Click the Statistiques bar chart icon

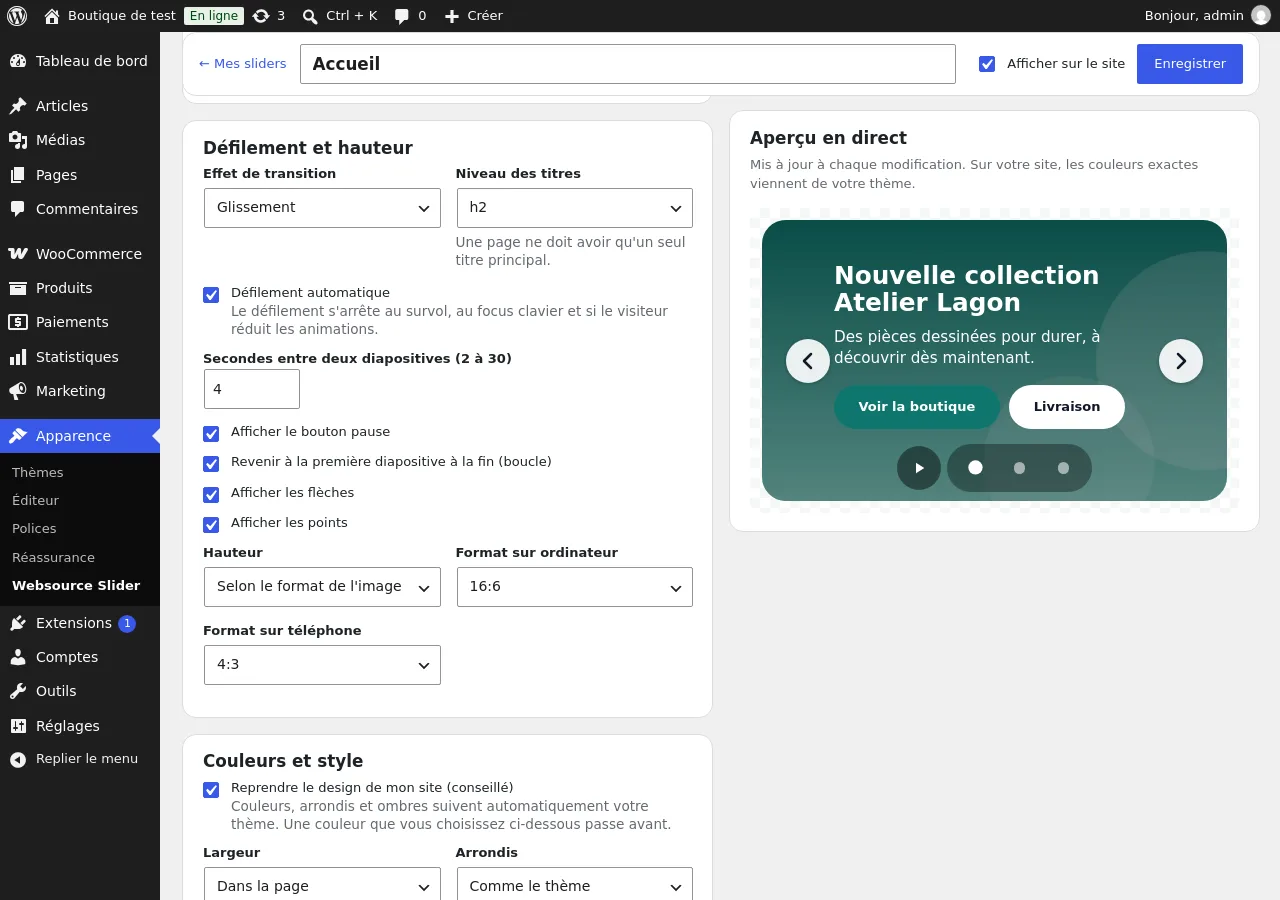(18, 357)
